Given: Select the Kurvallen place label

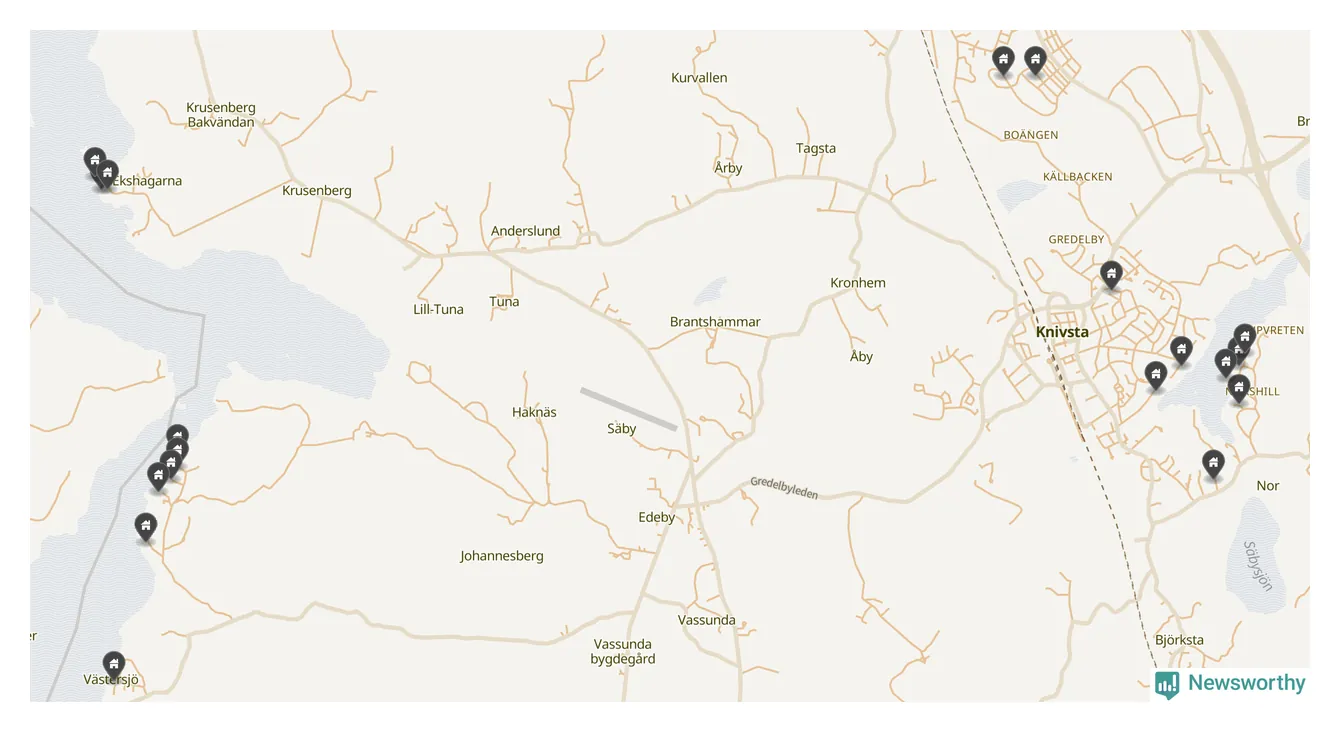Looking at the screenshot, I should 699,77.
